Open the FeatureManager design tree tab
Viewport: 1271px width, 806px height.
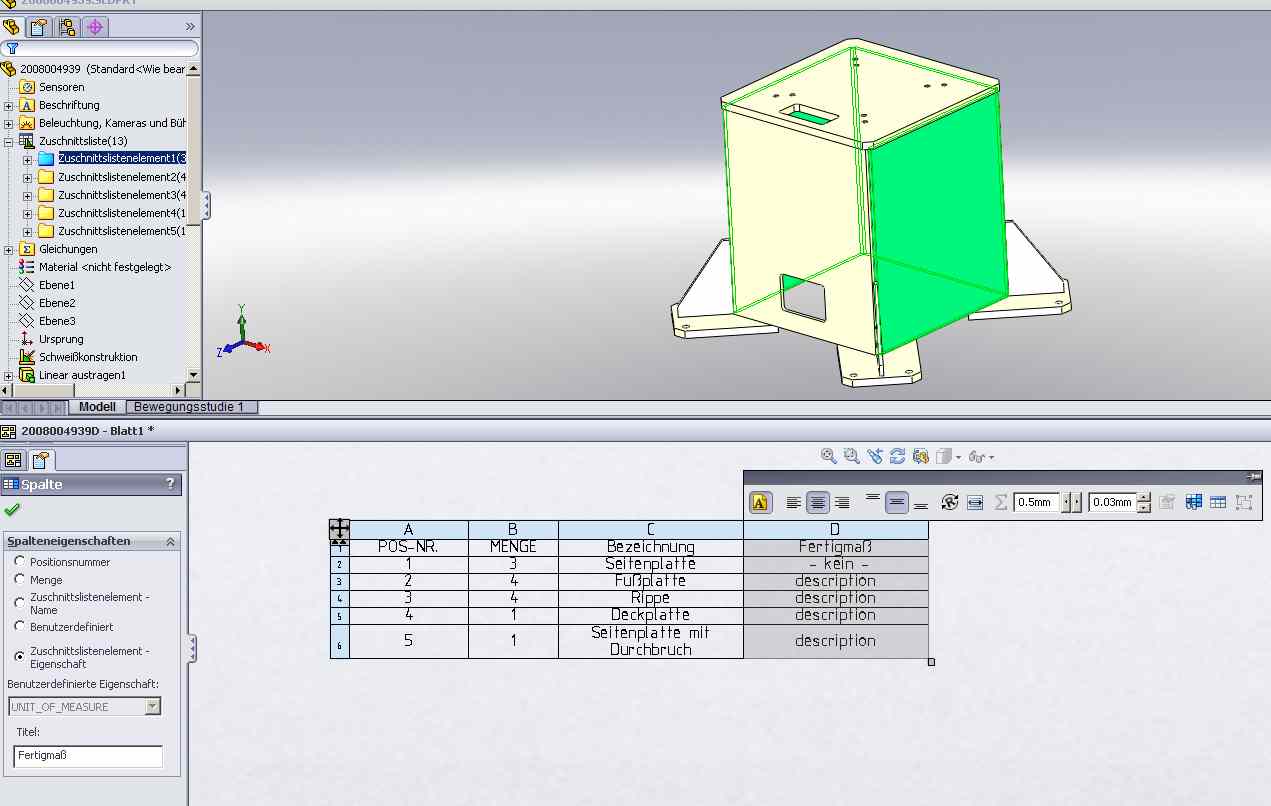[12, 27]
